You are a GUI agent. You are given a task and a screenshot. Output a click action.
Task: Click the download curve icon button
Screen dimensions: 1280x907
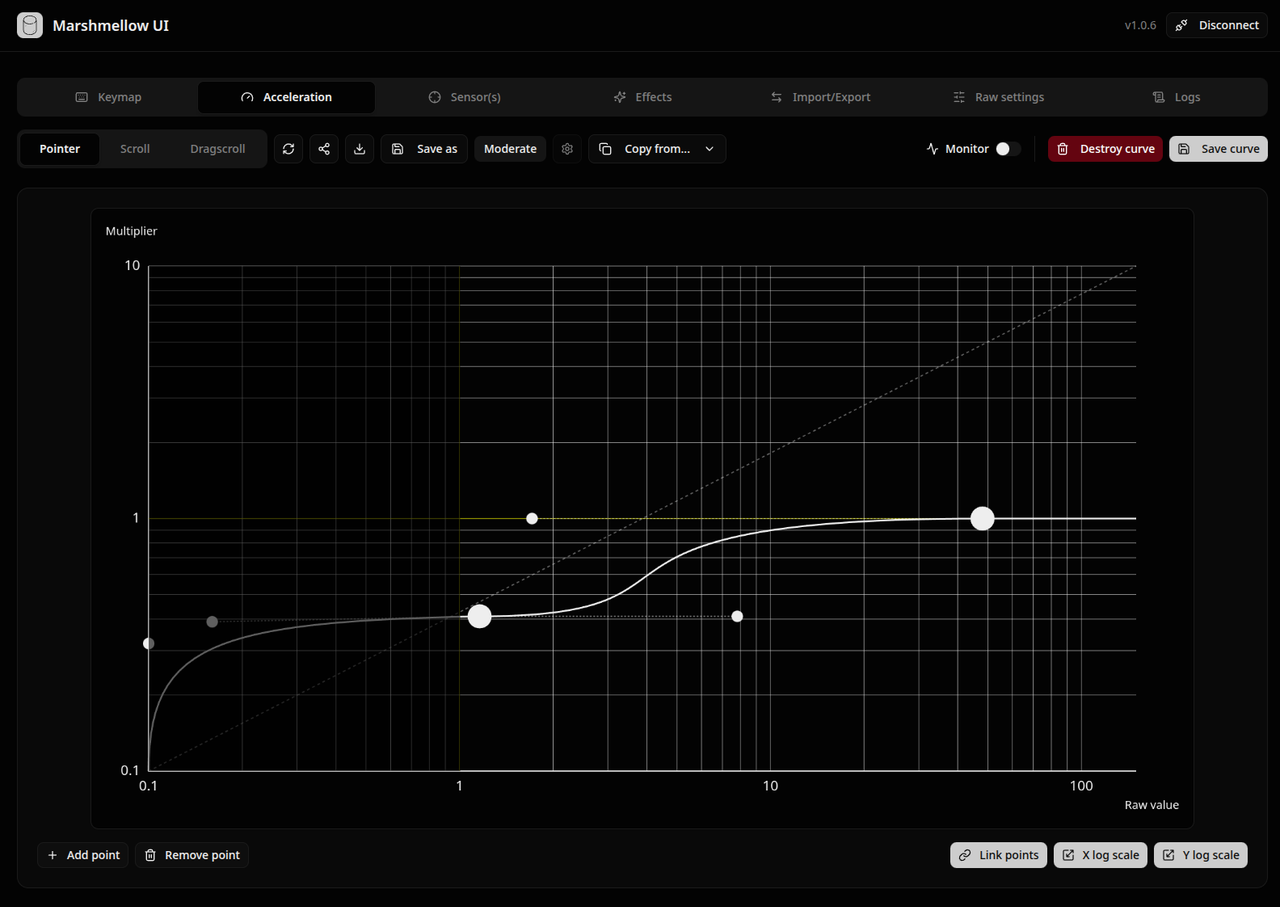click(x=360, y=149)
